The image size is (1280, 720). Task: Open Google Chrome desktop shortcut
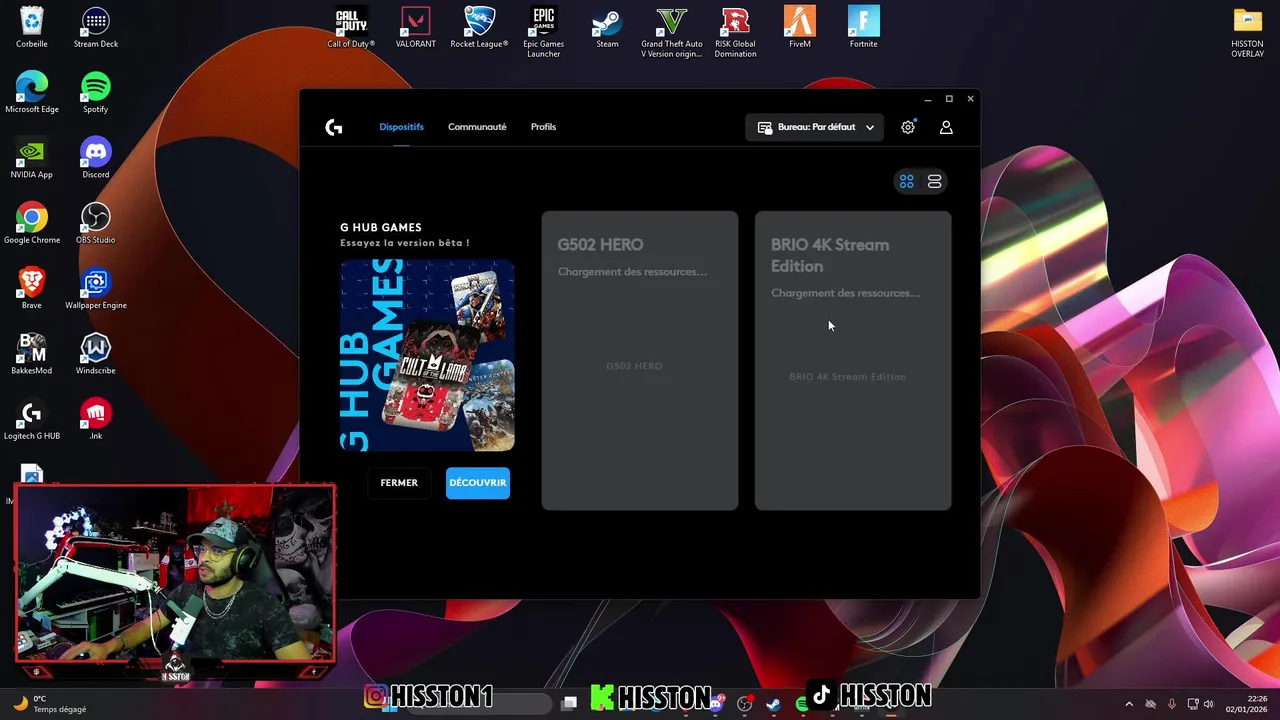click(32, 223)
